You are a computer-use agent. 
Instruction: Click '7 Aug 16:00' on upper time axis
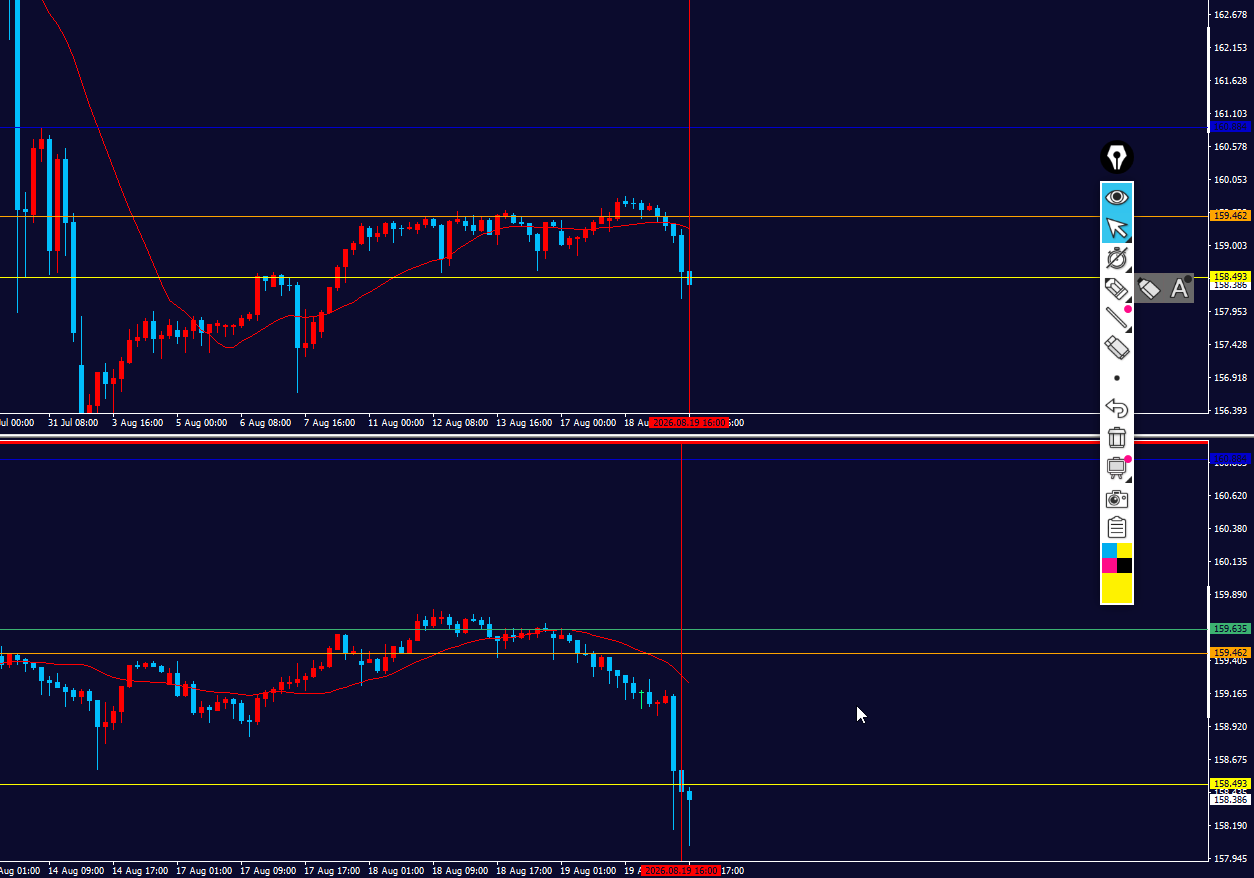(x=329, y=423)
